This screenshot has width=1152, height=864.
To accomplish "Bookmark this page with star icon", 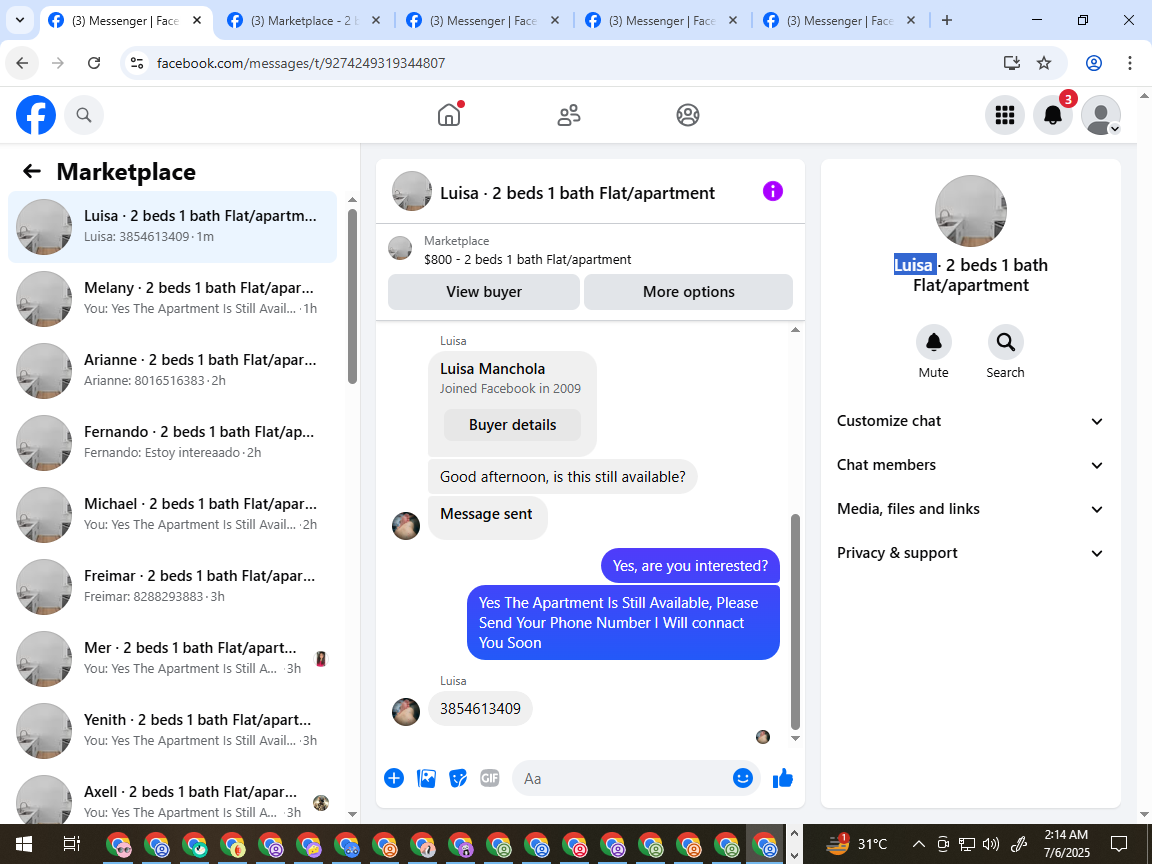I will point(1043,63).
